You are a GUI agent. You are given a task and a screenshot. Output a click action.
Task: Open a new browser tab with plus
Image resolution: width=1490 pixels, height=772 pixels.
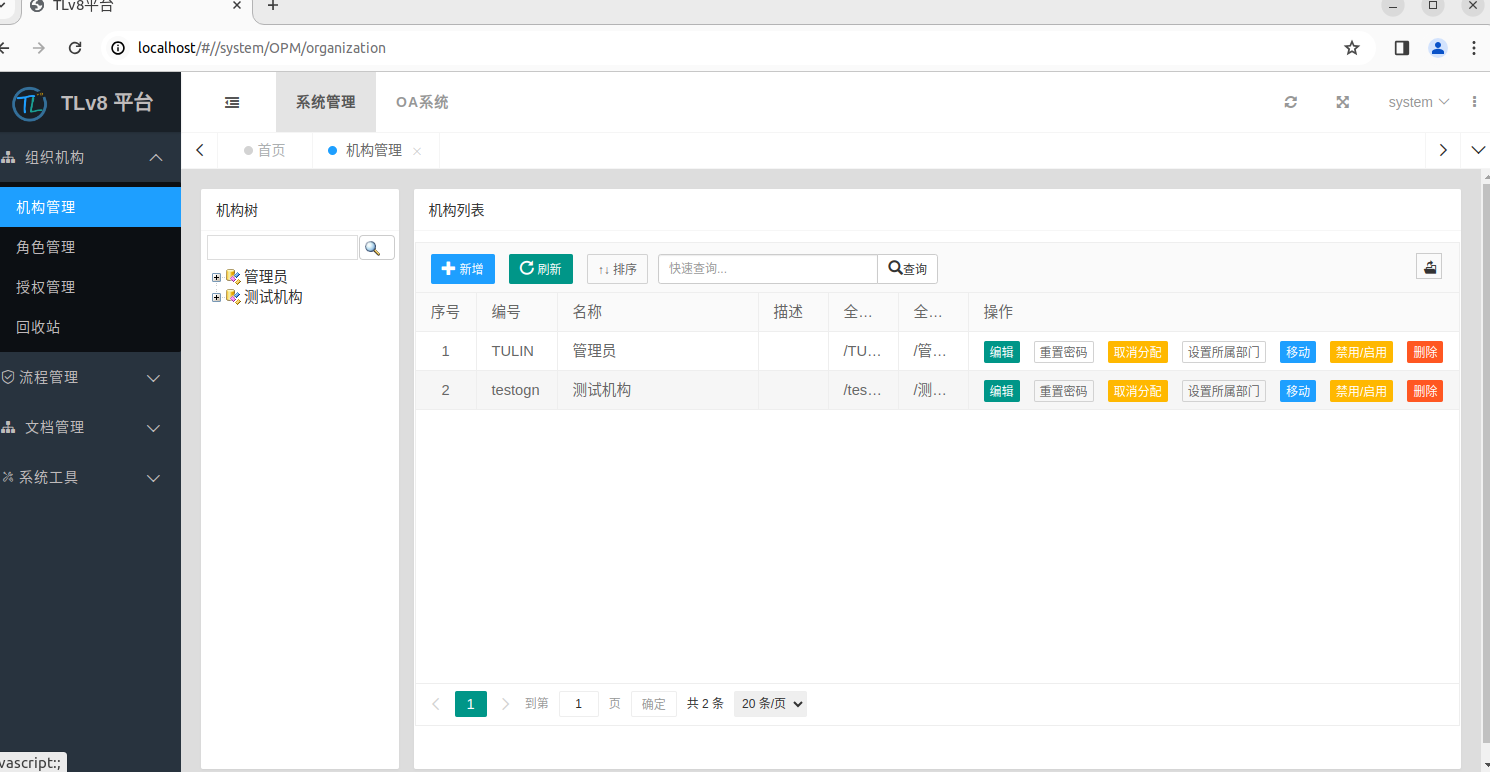click(x=272, y=6)
